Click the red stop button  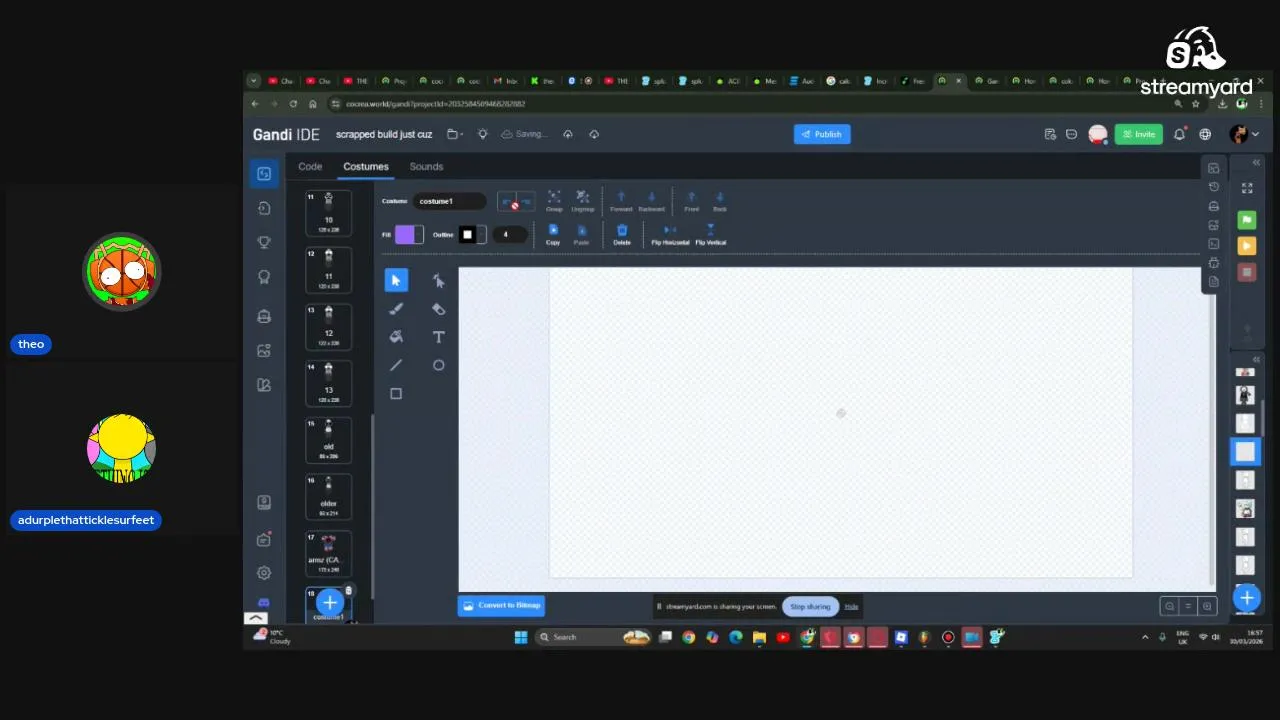1246,272
